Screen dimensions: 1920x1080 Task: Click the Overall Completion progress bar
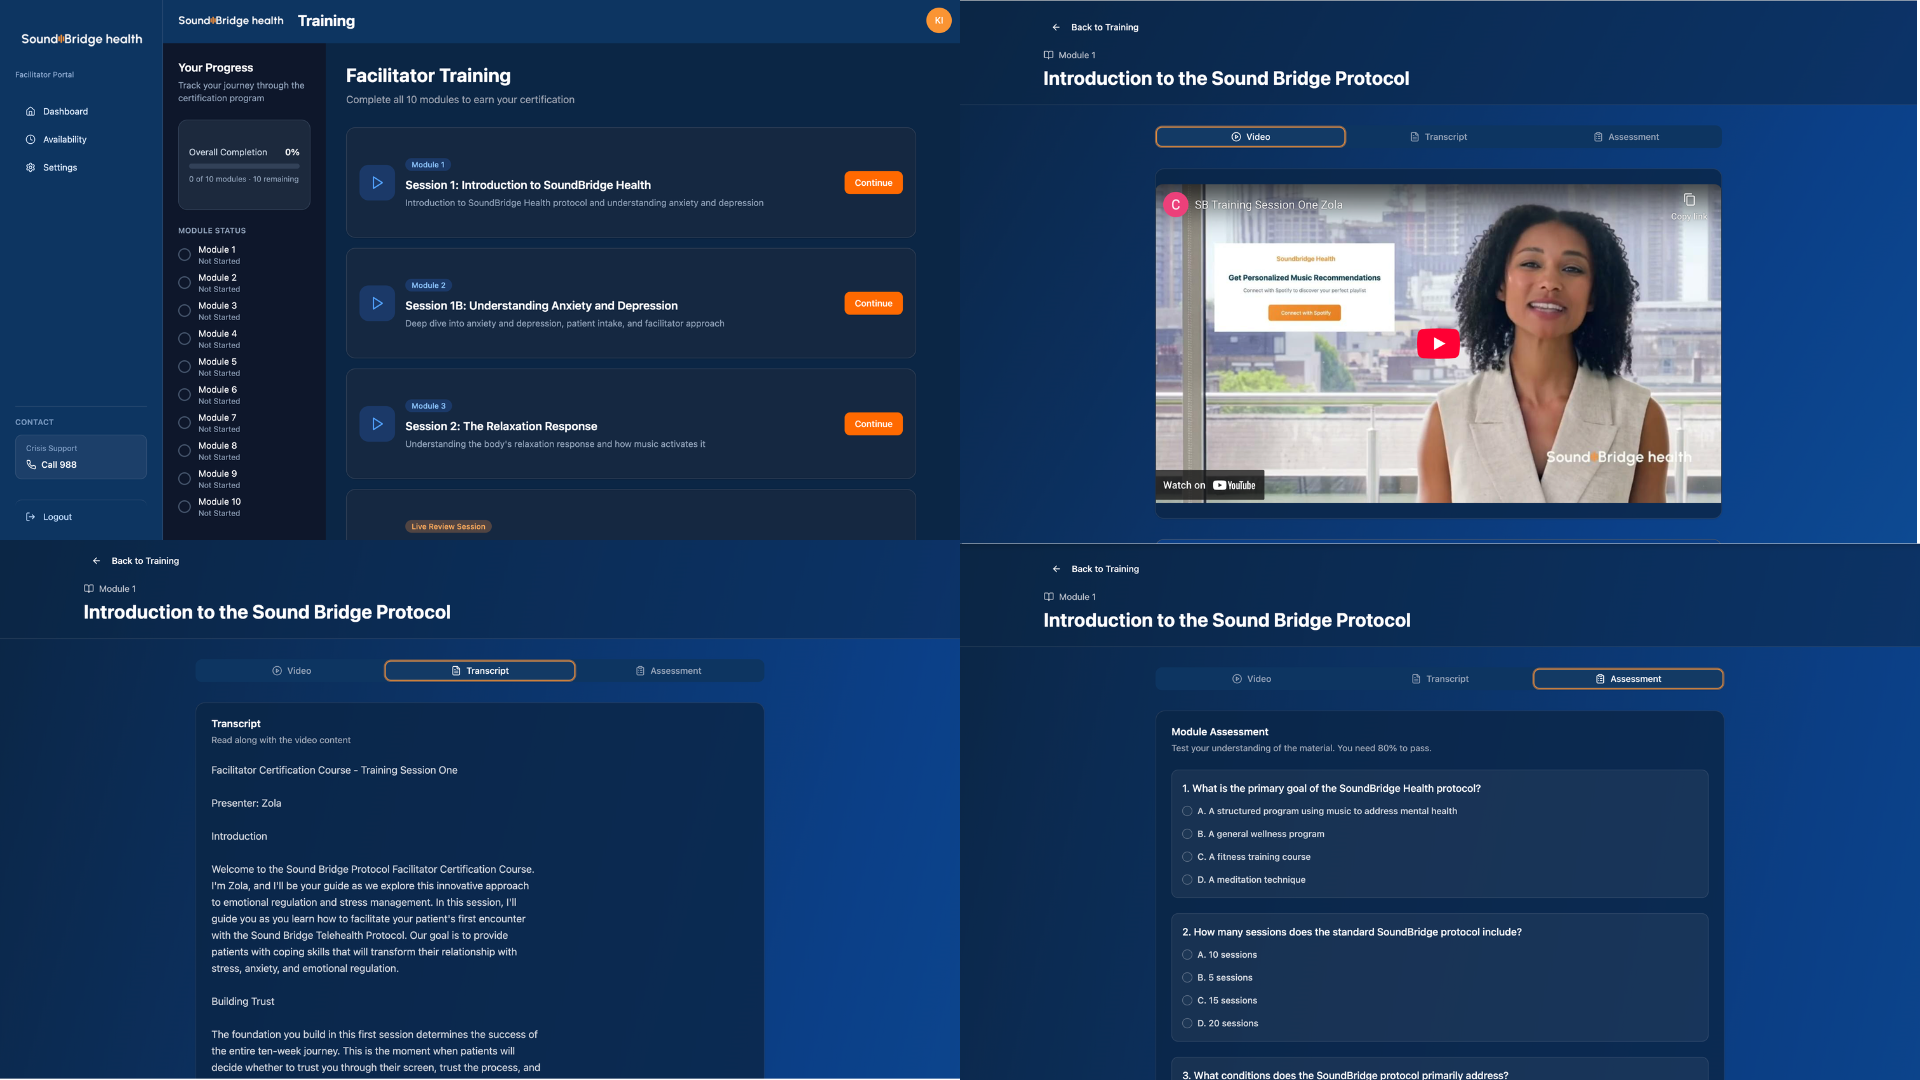tap(244, 166)
